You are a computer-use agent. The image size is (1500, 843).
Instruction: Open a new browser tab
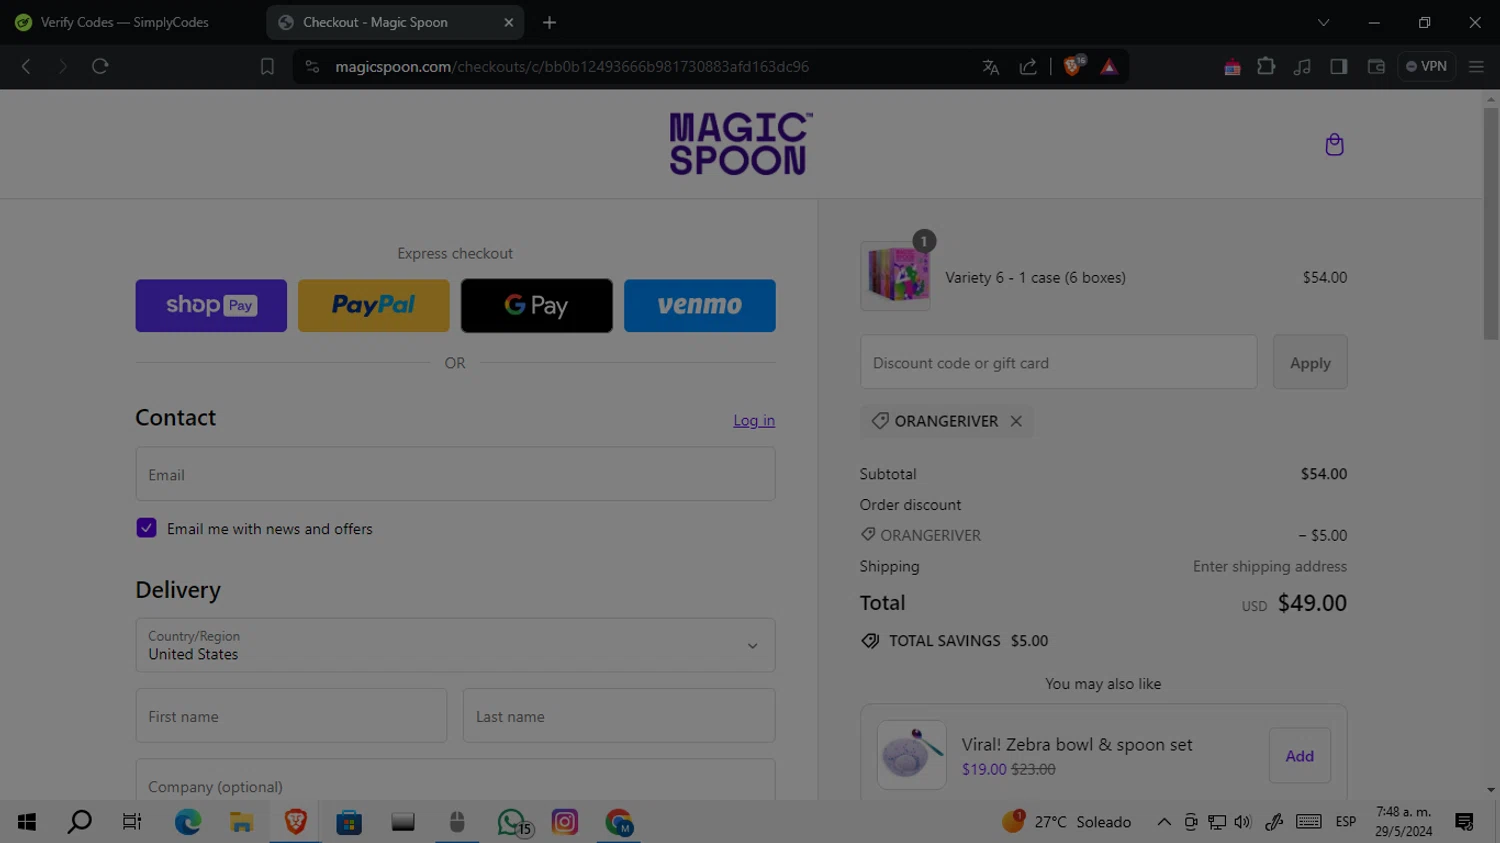549,22
